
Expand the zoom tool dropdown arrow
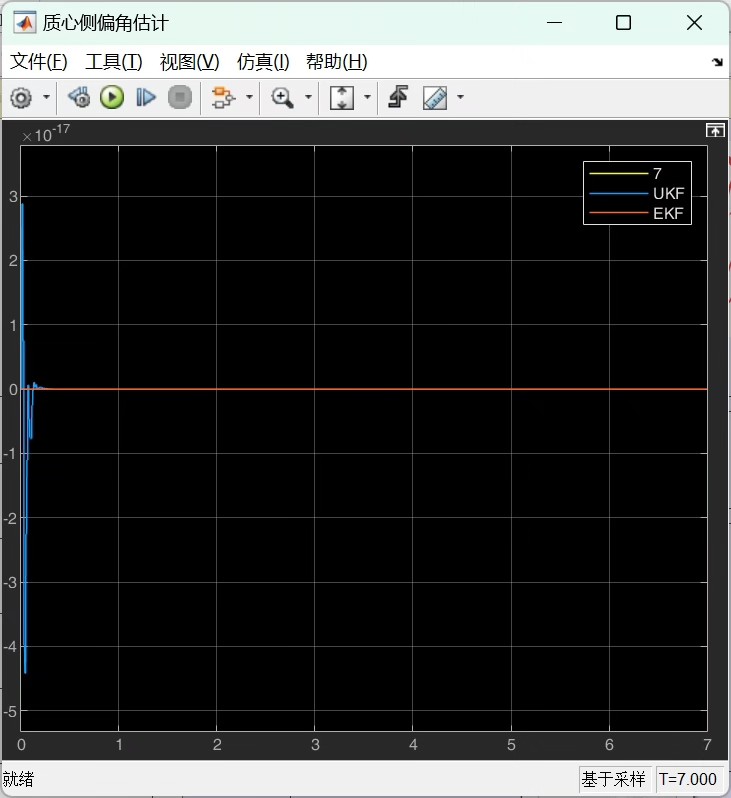[308, 97]
